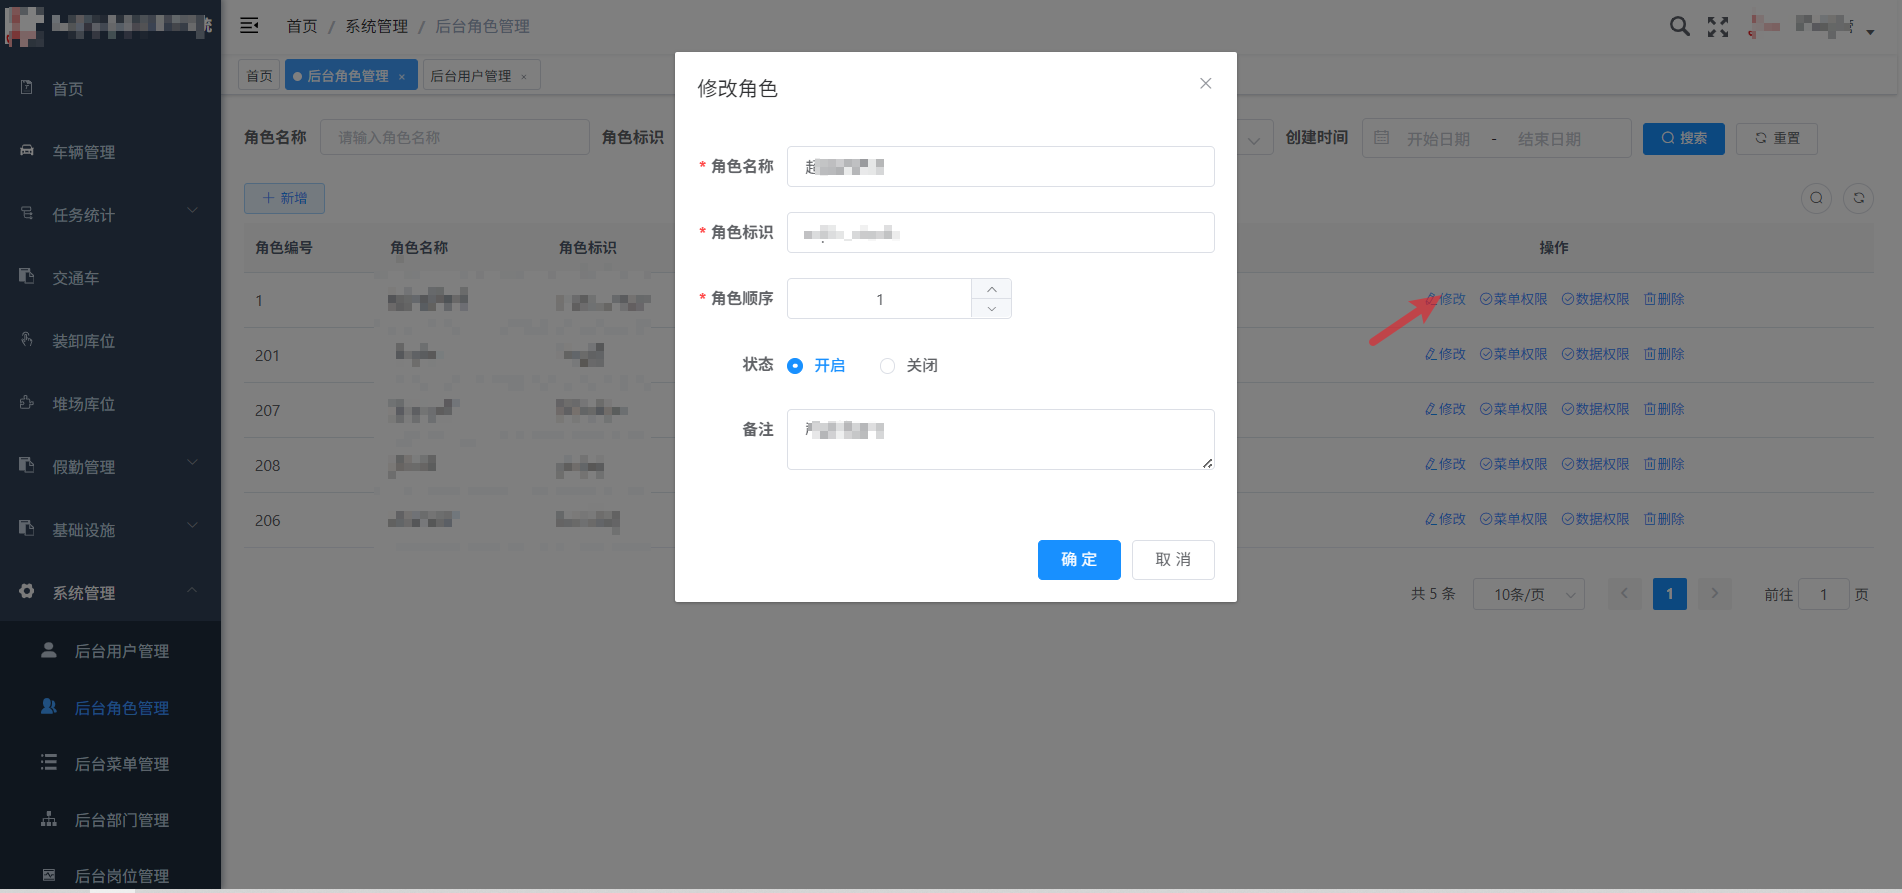Click 修改 for role 201
Image resolution: width=1902 pixels, height=893 pixels.
(x=1445, y=354)
